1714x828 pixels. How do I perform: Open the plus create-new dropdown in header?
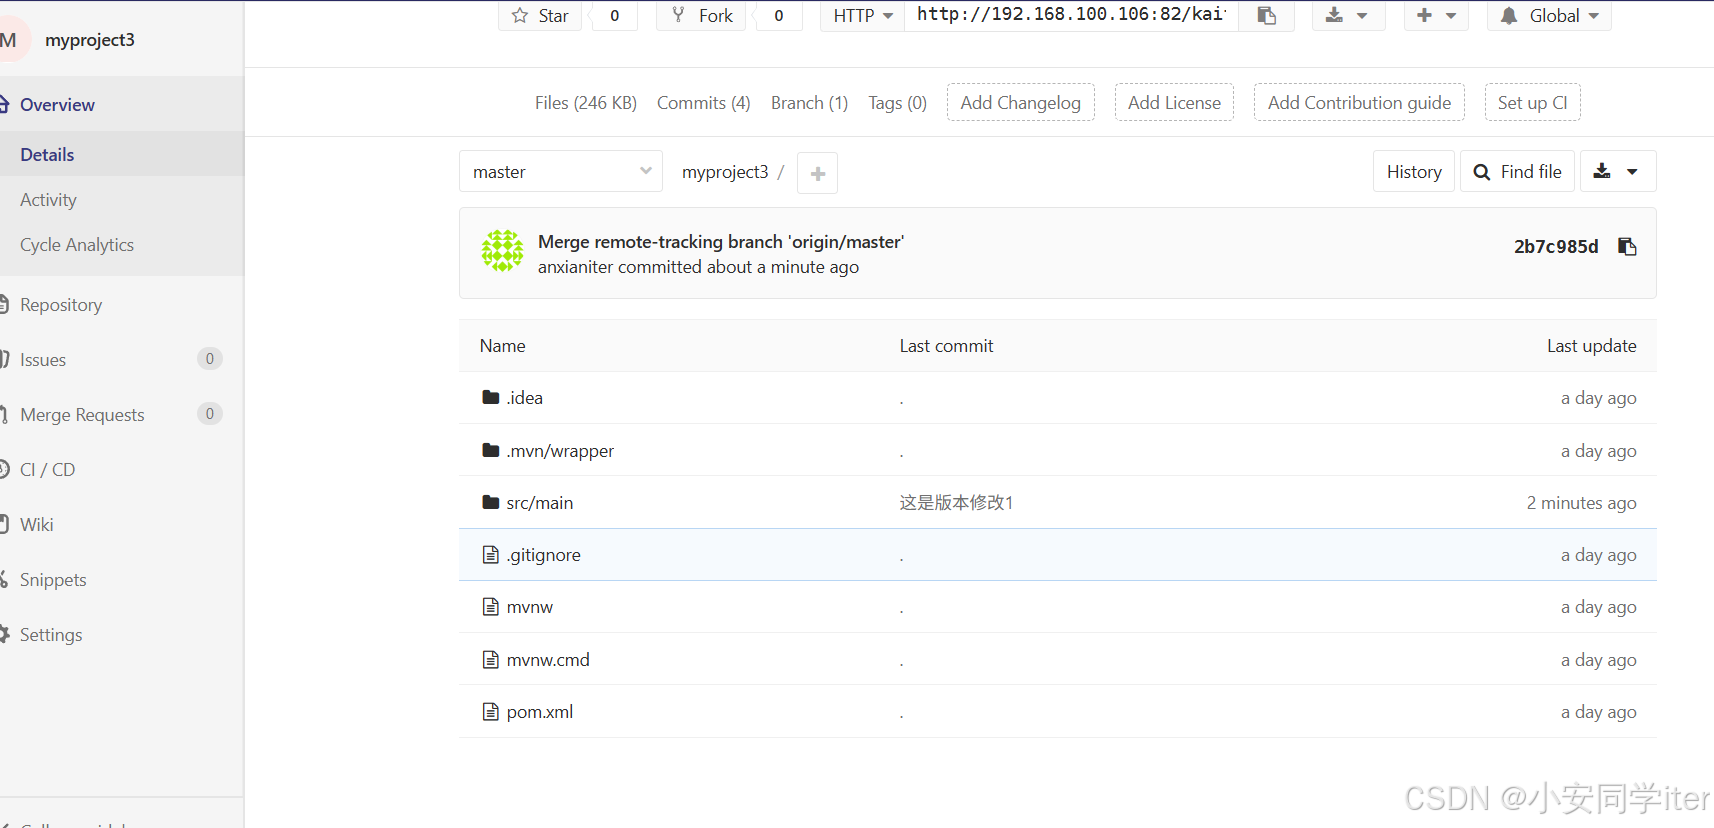(x=1436, y=15)
